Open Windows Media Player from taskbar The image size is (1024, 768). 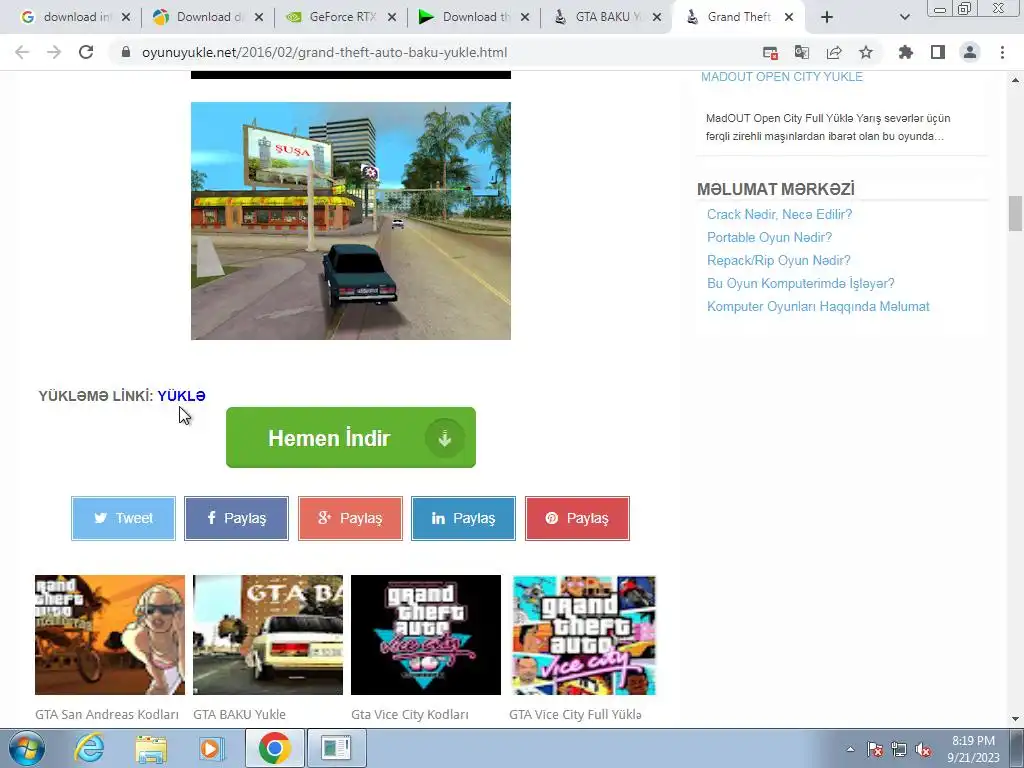[211, 748]
